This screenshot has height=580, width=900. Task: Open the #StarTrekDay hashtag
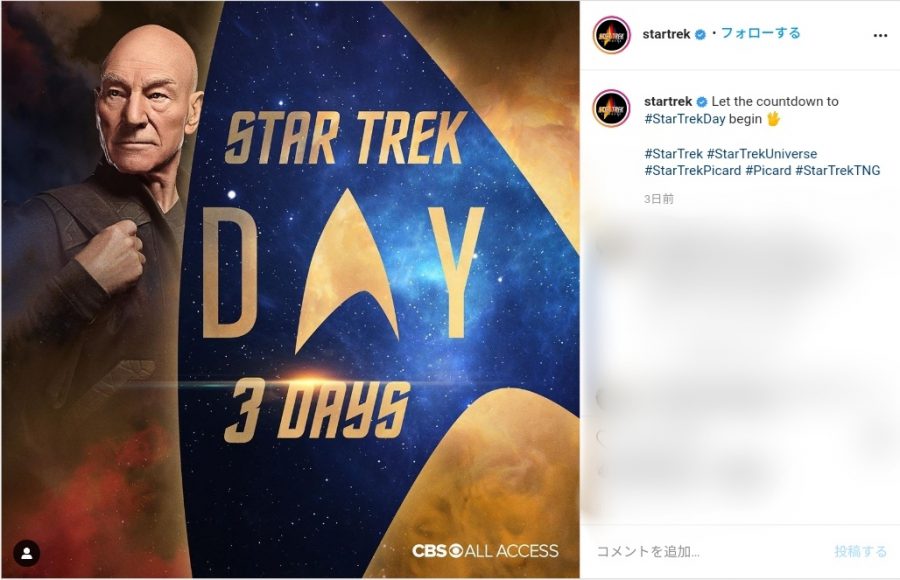tap(685, 119)
